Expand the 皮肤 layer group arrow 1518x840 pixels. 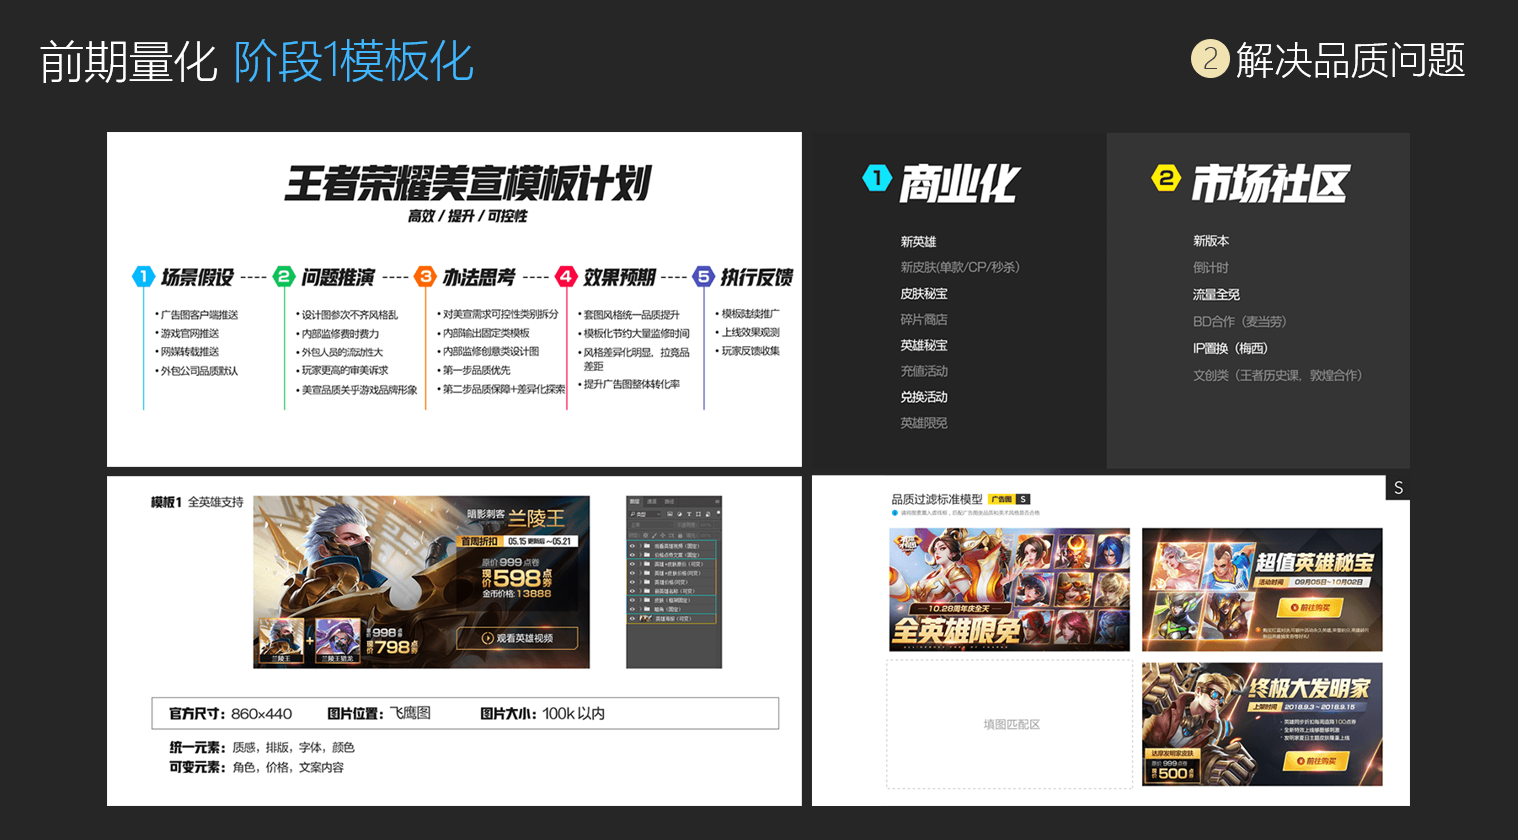coord(641,600)
